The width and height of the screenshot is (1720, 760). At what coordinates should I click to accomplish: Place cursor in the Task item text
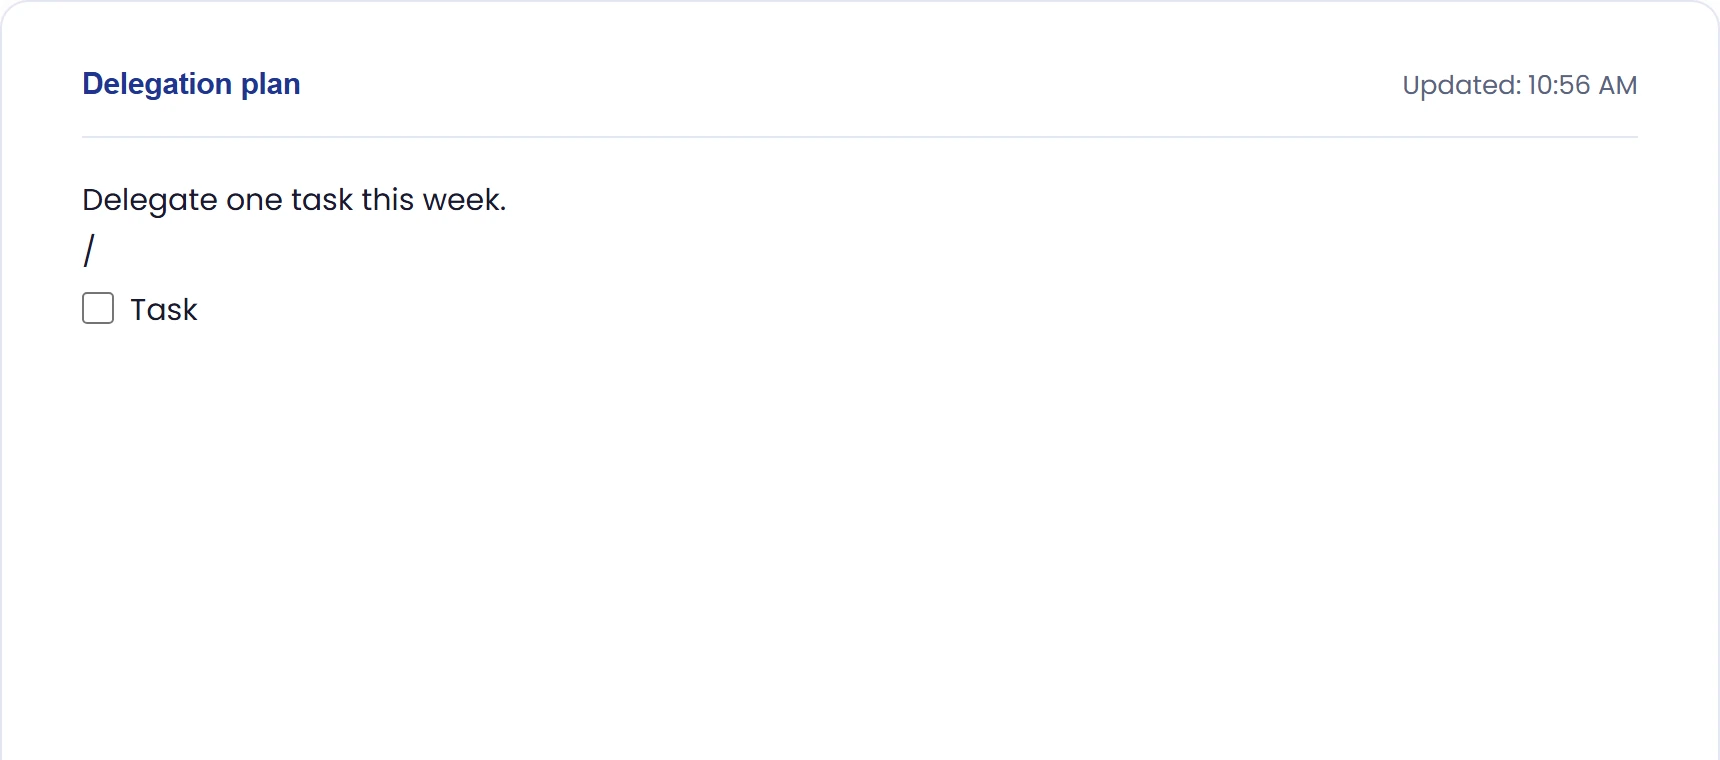[164, 309]
